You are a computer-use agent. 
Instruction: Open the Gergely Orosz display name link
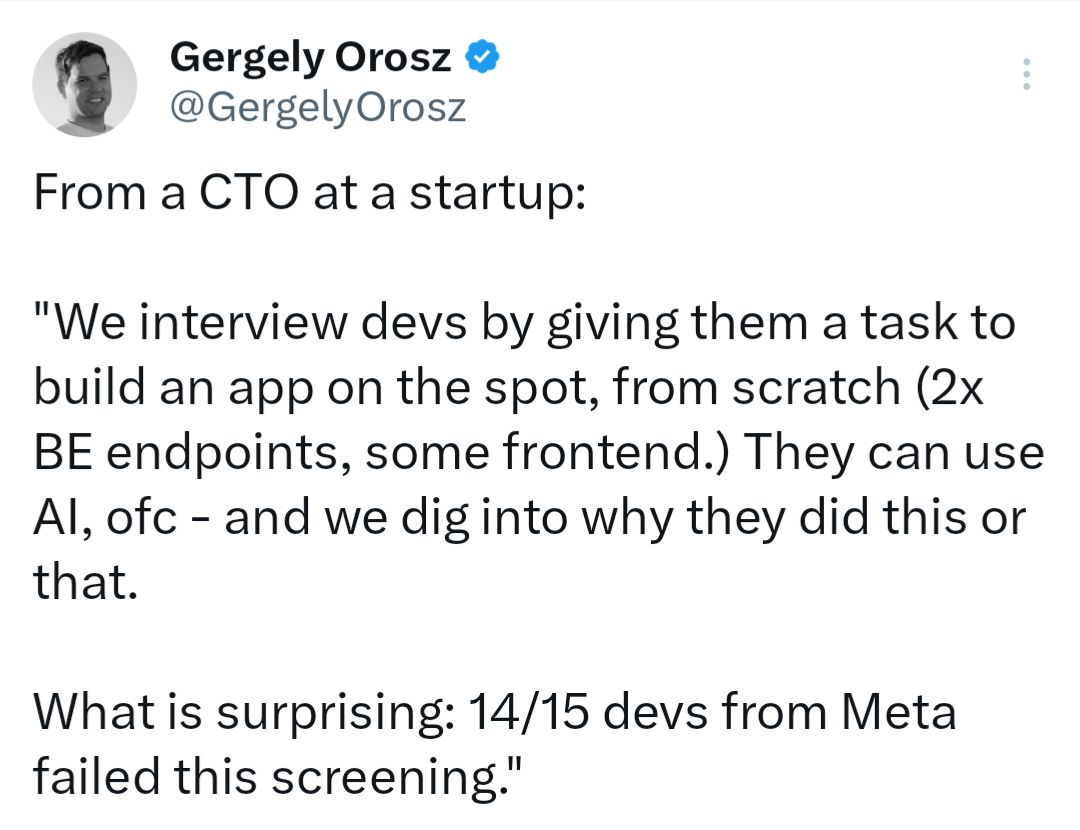[310, 57]
